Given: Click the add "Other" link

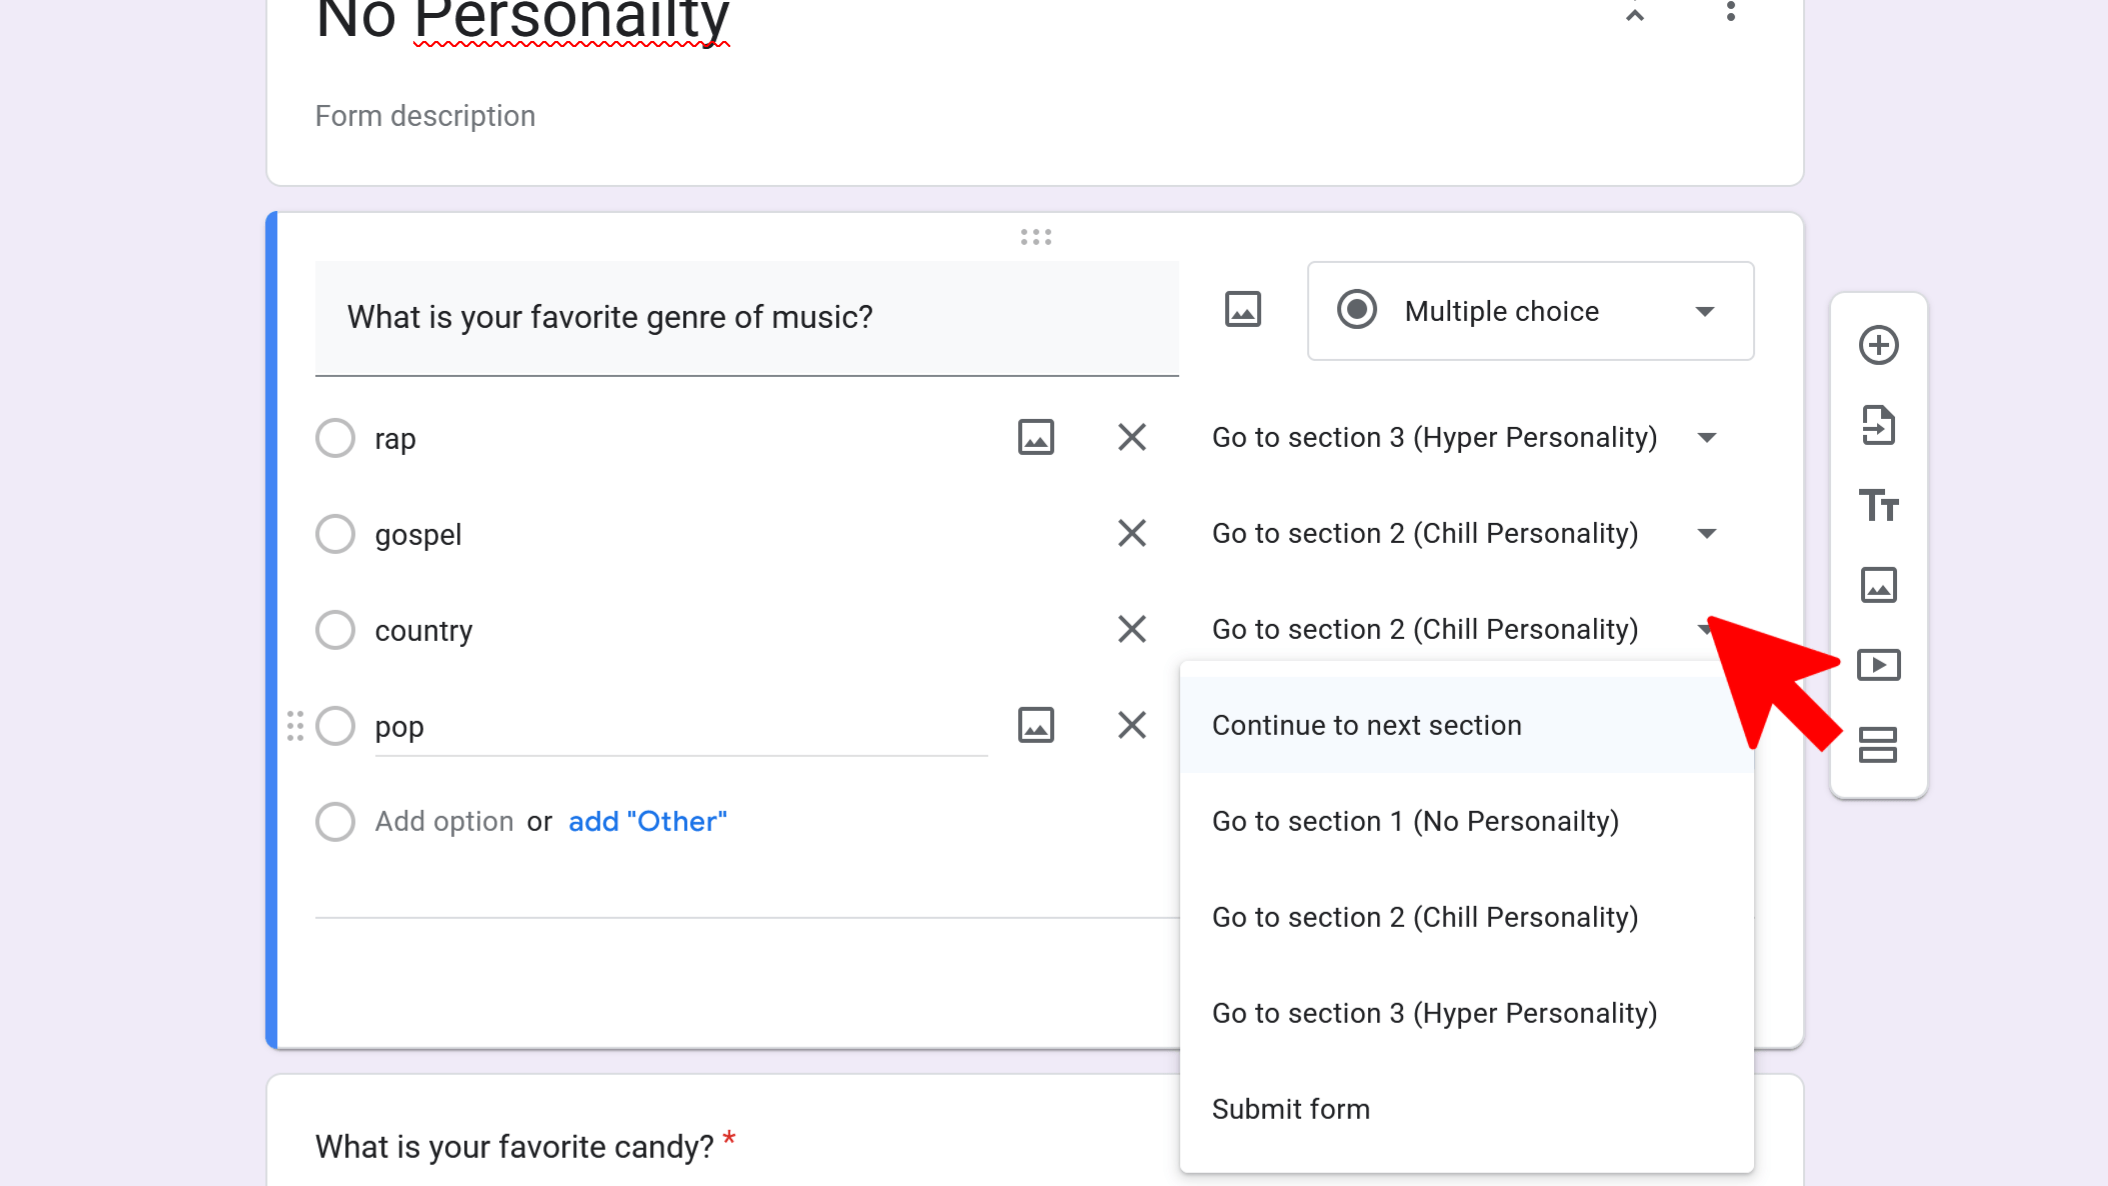Looking at the screenshot, I should (647, 822).
